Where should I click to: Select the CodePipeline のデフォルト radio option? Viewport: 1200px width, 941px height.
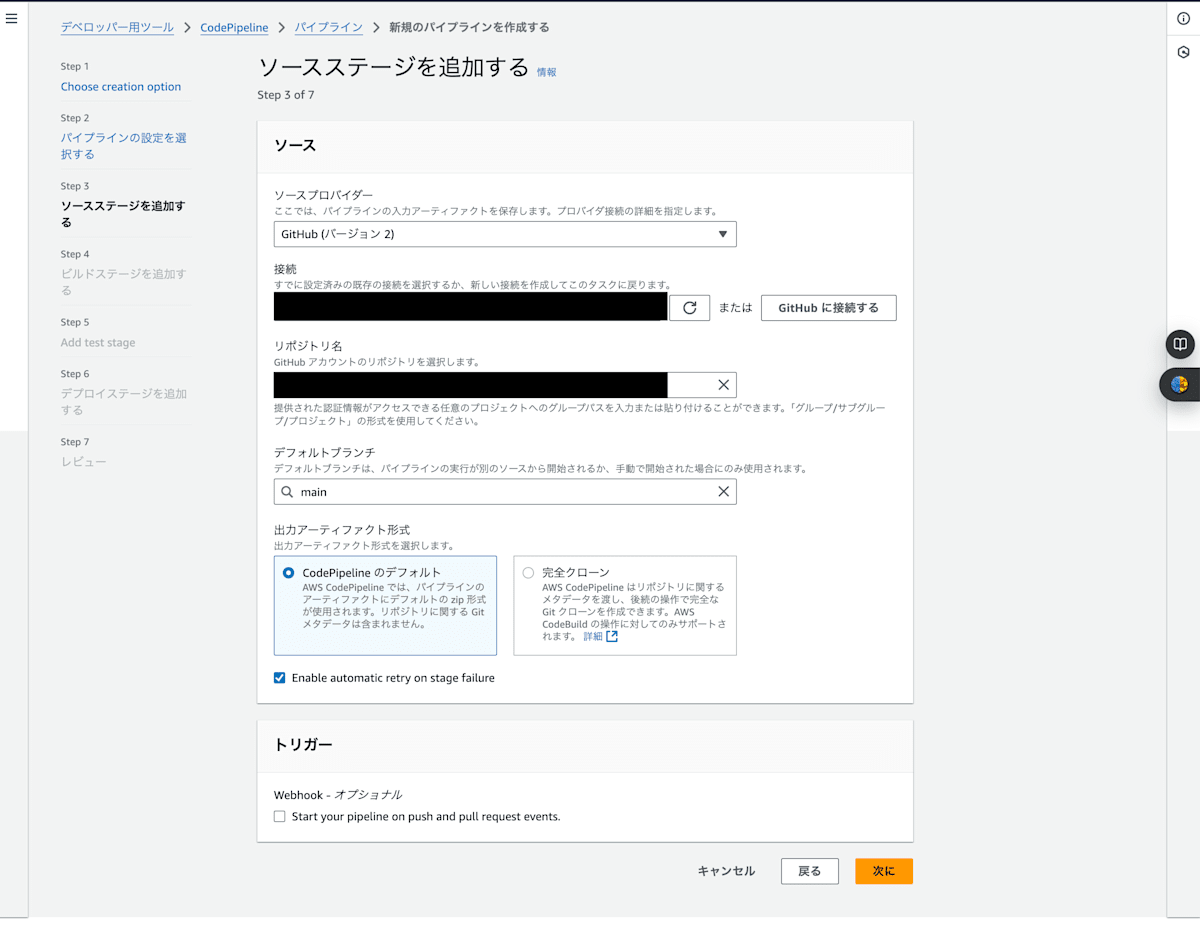(x=289, y=573)
